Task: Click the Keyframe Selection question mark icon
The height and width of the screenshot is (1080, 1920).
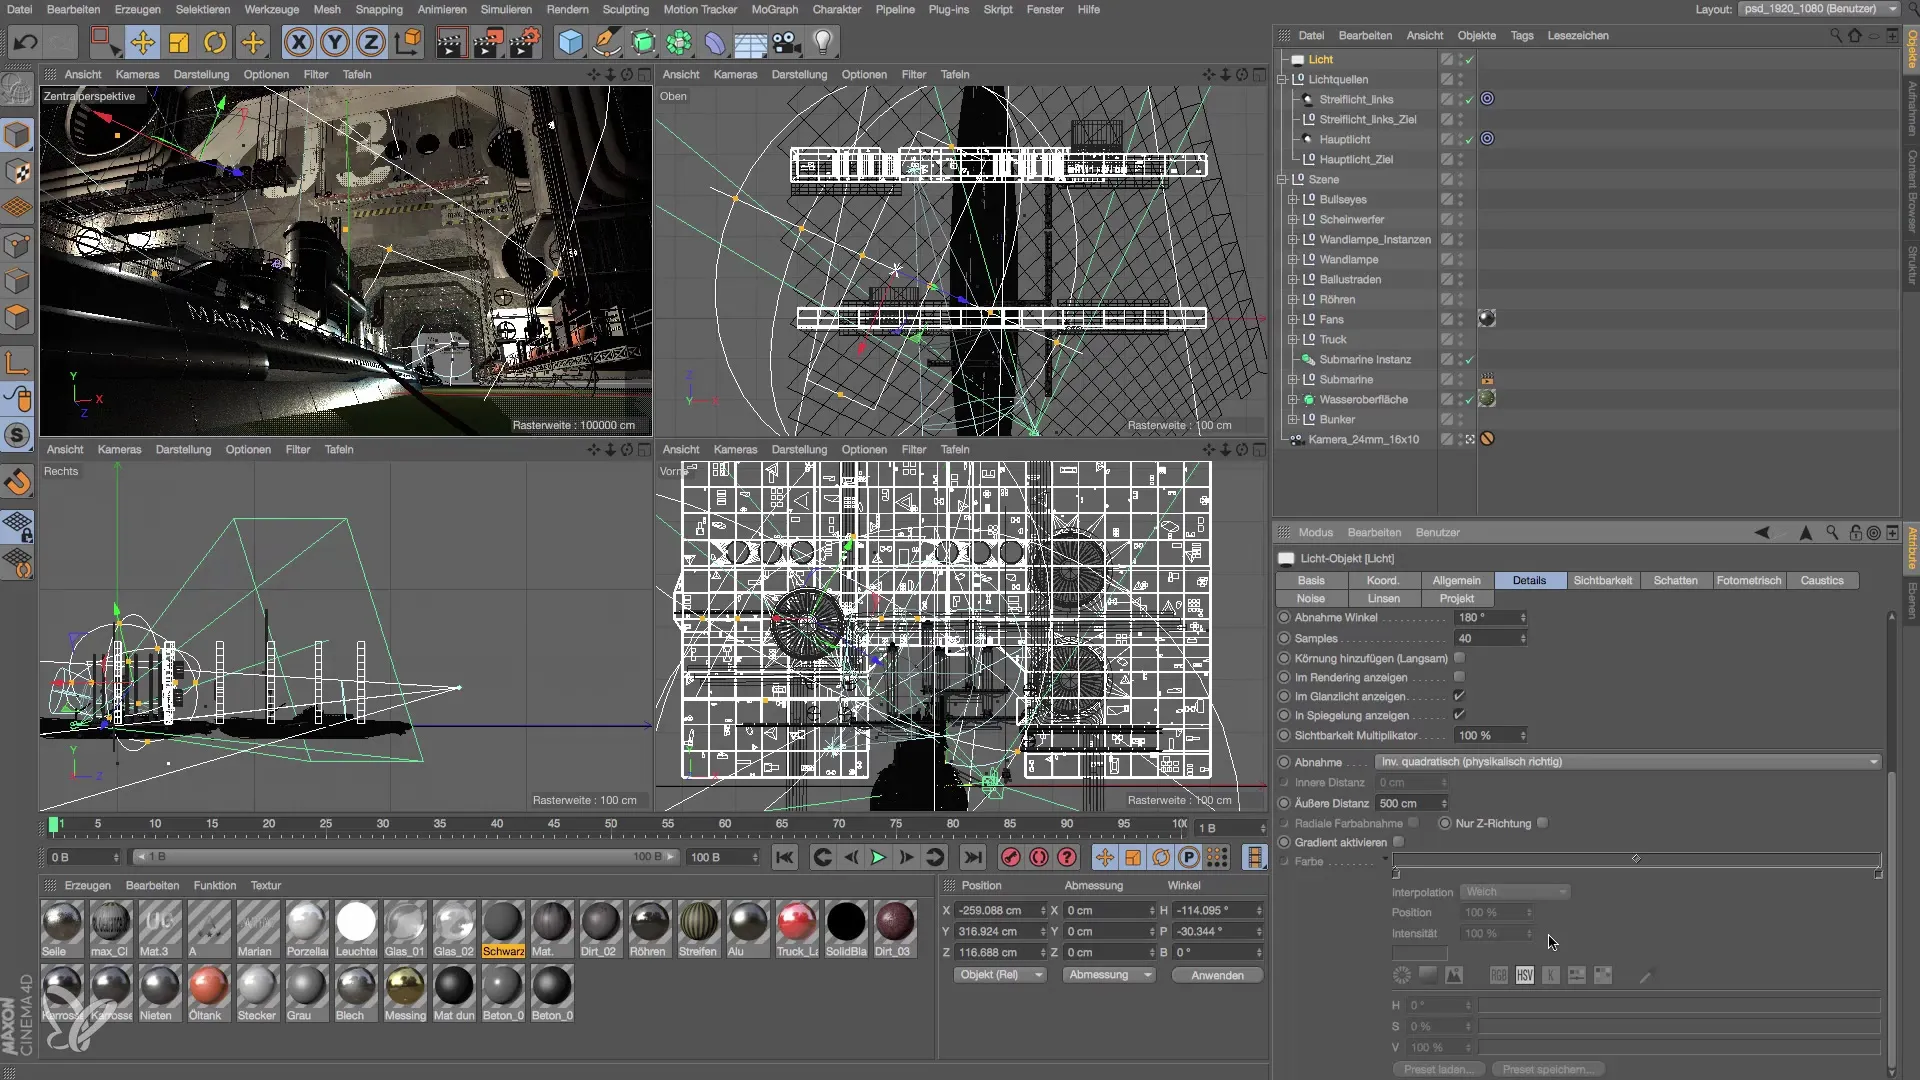Action: (x=1067, y=857)
